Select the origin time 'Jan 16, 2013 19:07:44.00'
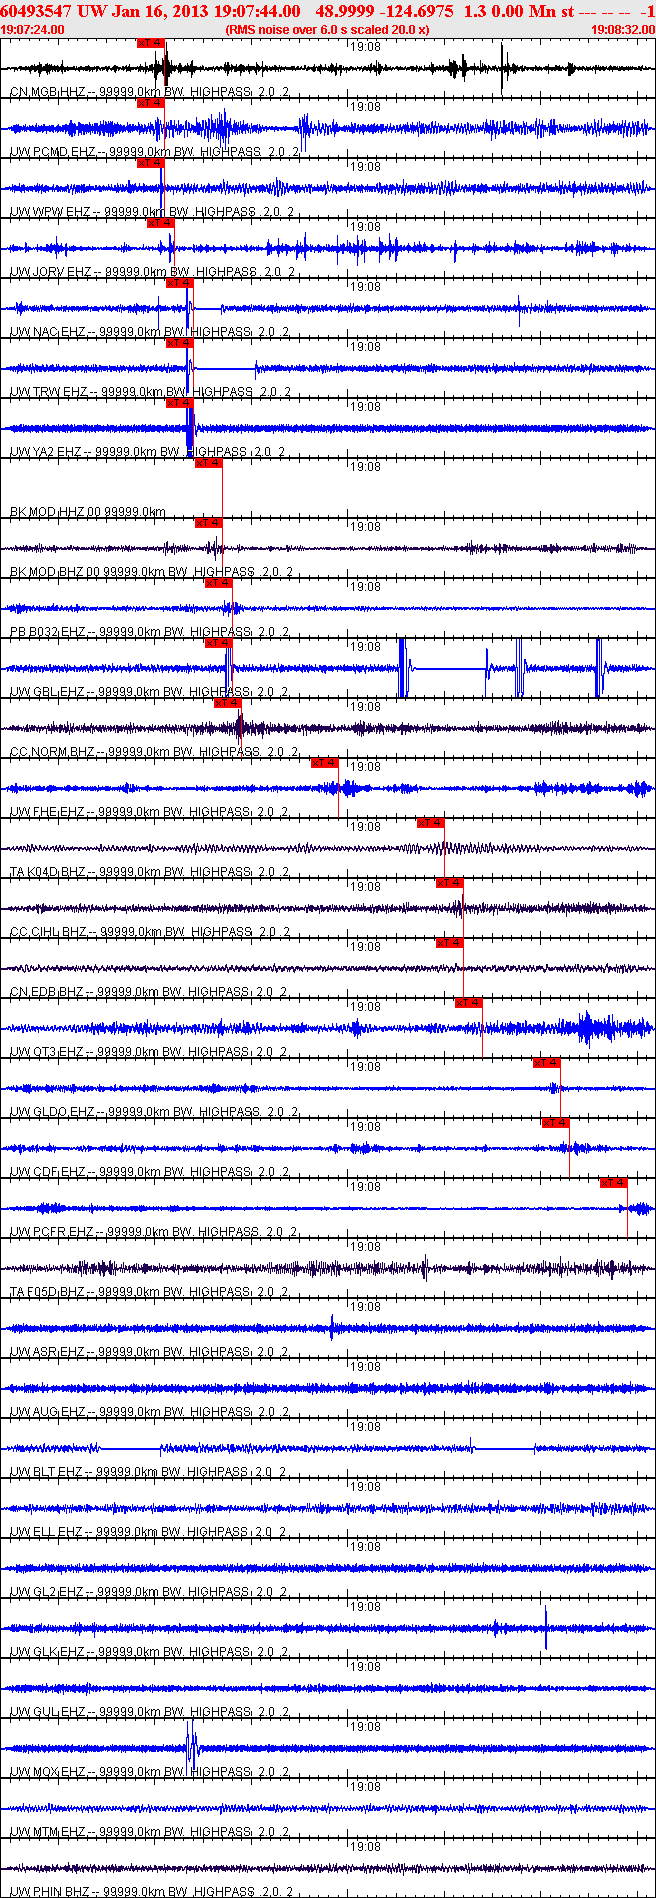The image size is (656, 1898). coord(206,11)
